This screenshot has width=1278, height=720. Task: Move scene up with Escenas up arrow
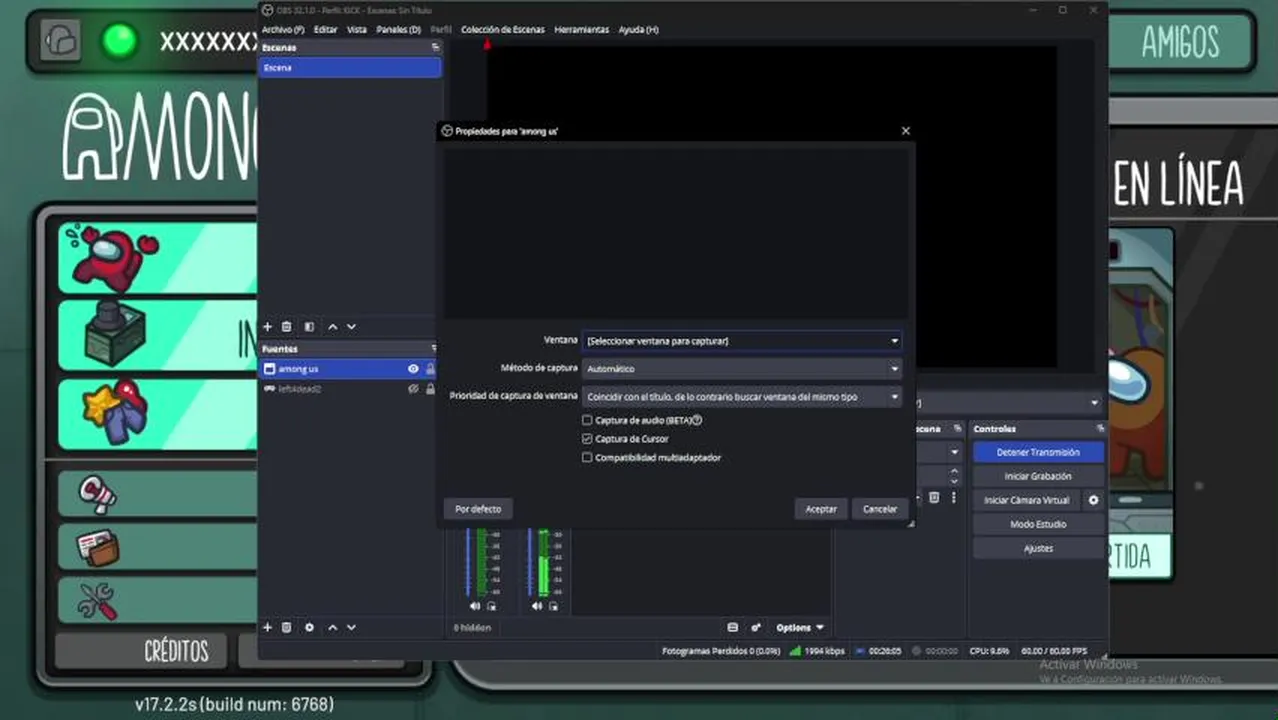pos(333,327)
